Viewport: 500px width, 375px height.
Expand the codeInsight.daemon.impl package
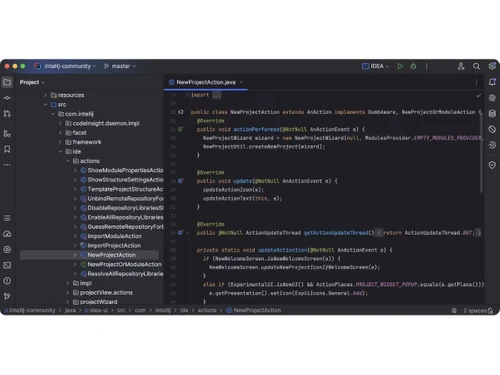point(60,123)
